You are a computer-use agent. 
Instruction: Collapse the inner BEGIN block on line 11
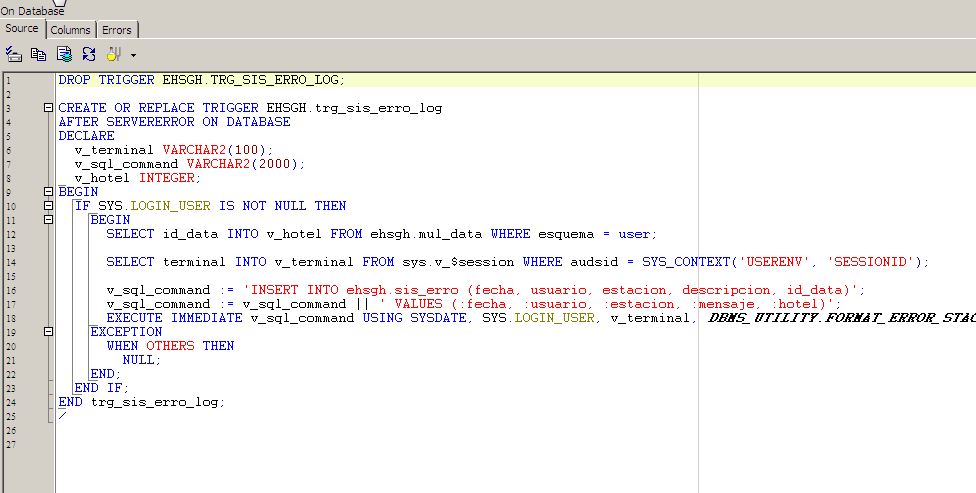point(48,220)
